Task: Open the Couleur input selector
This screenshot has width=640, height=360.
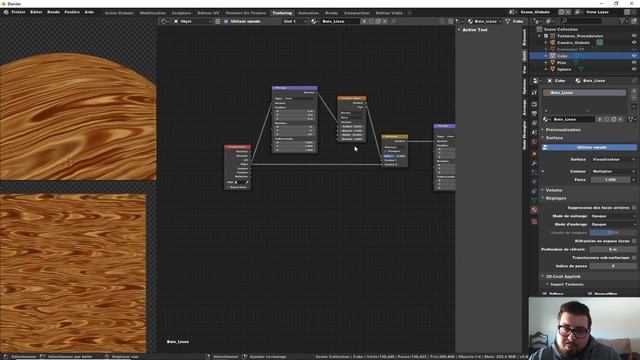Action: coord(613,171)
